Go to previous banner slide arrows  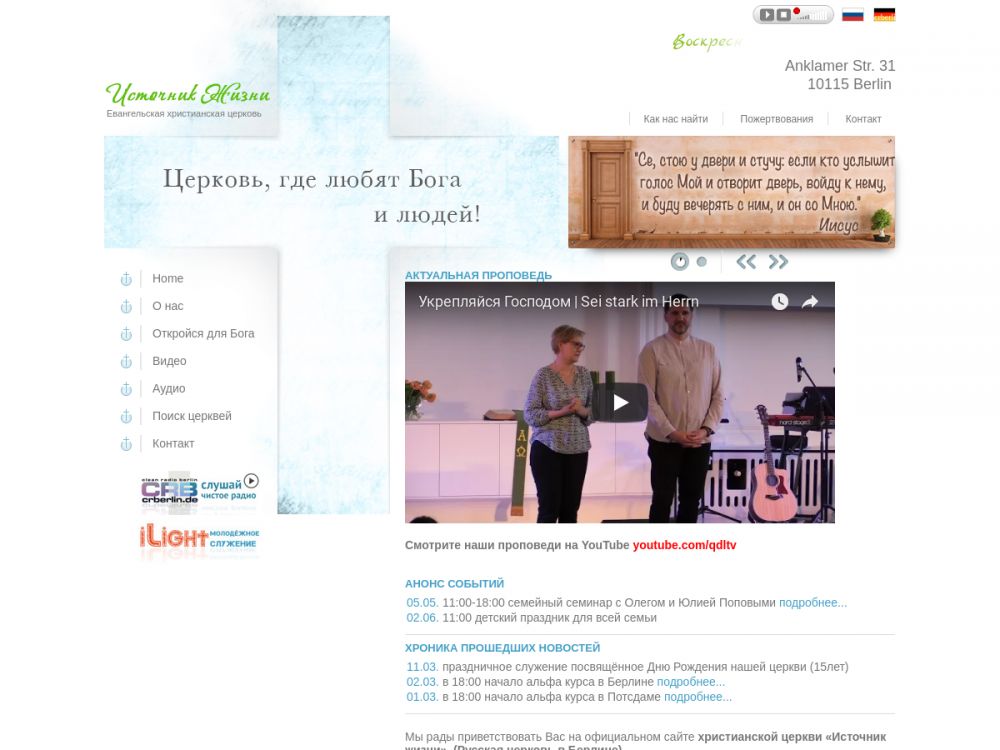tap(746, 262)
